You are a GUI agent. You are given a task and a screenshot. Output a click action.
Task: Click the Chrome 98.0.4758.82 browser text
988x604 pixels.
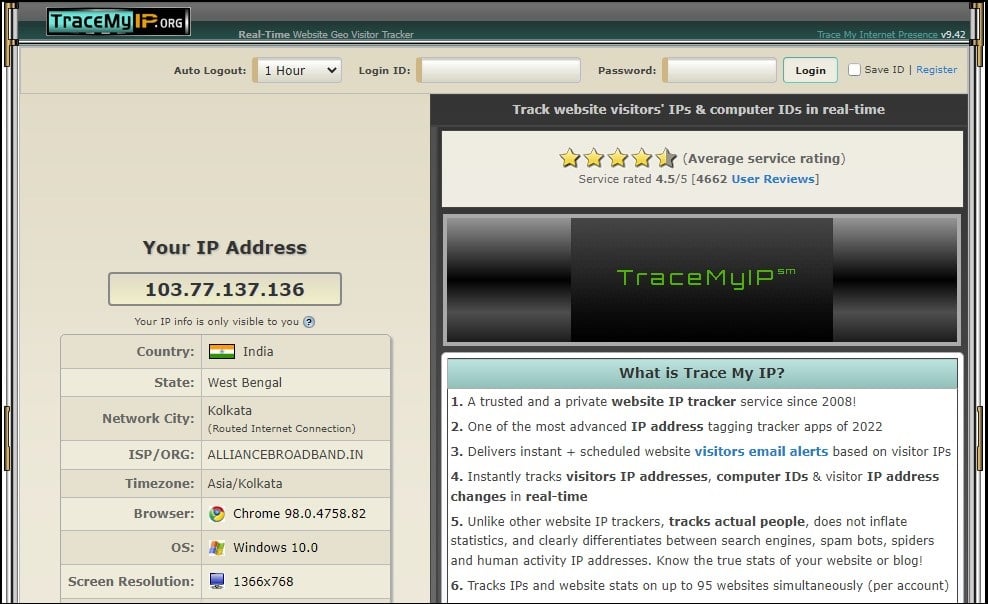click(299, 514)
